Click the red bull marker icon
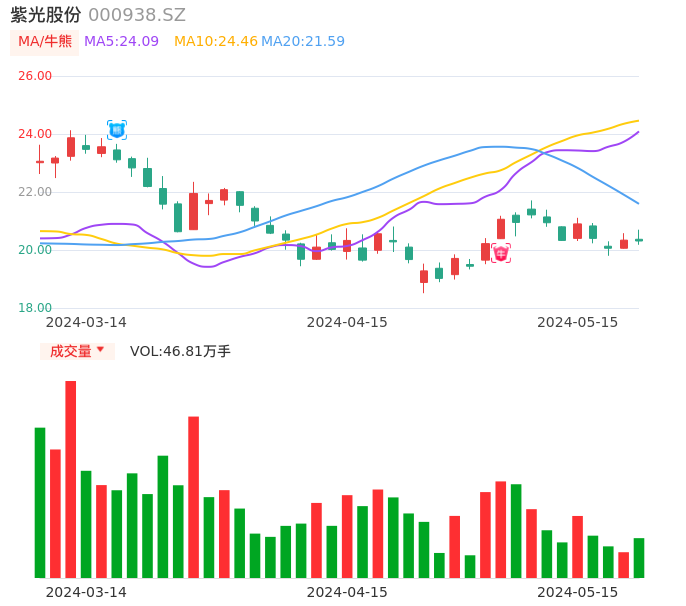Screen dimensions: 686x606 [501, 253]
